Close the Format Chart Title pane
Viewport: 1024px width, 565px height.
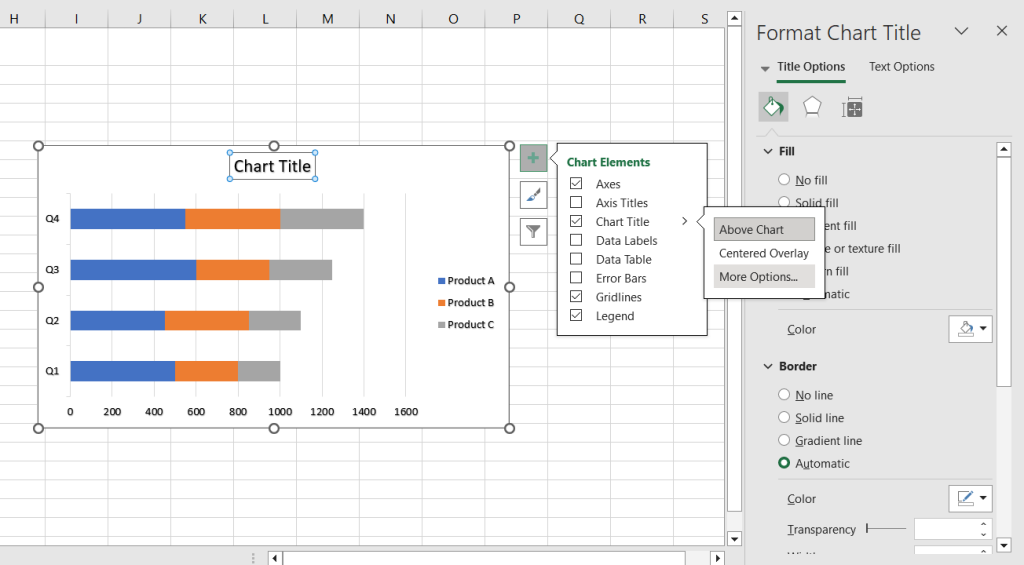coord(1002,31)
